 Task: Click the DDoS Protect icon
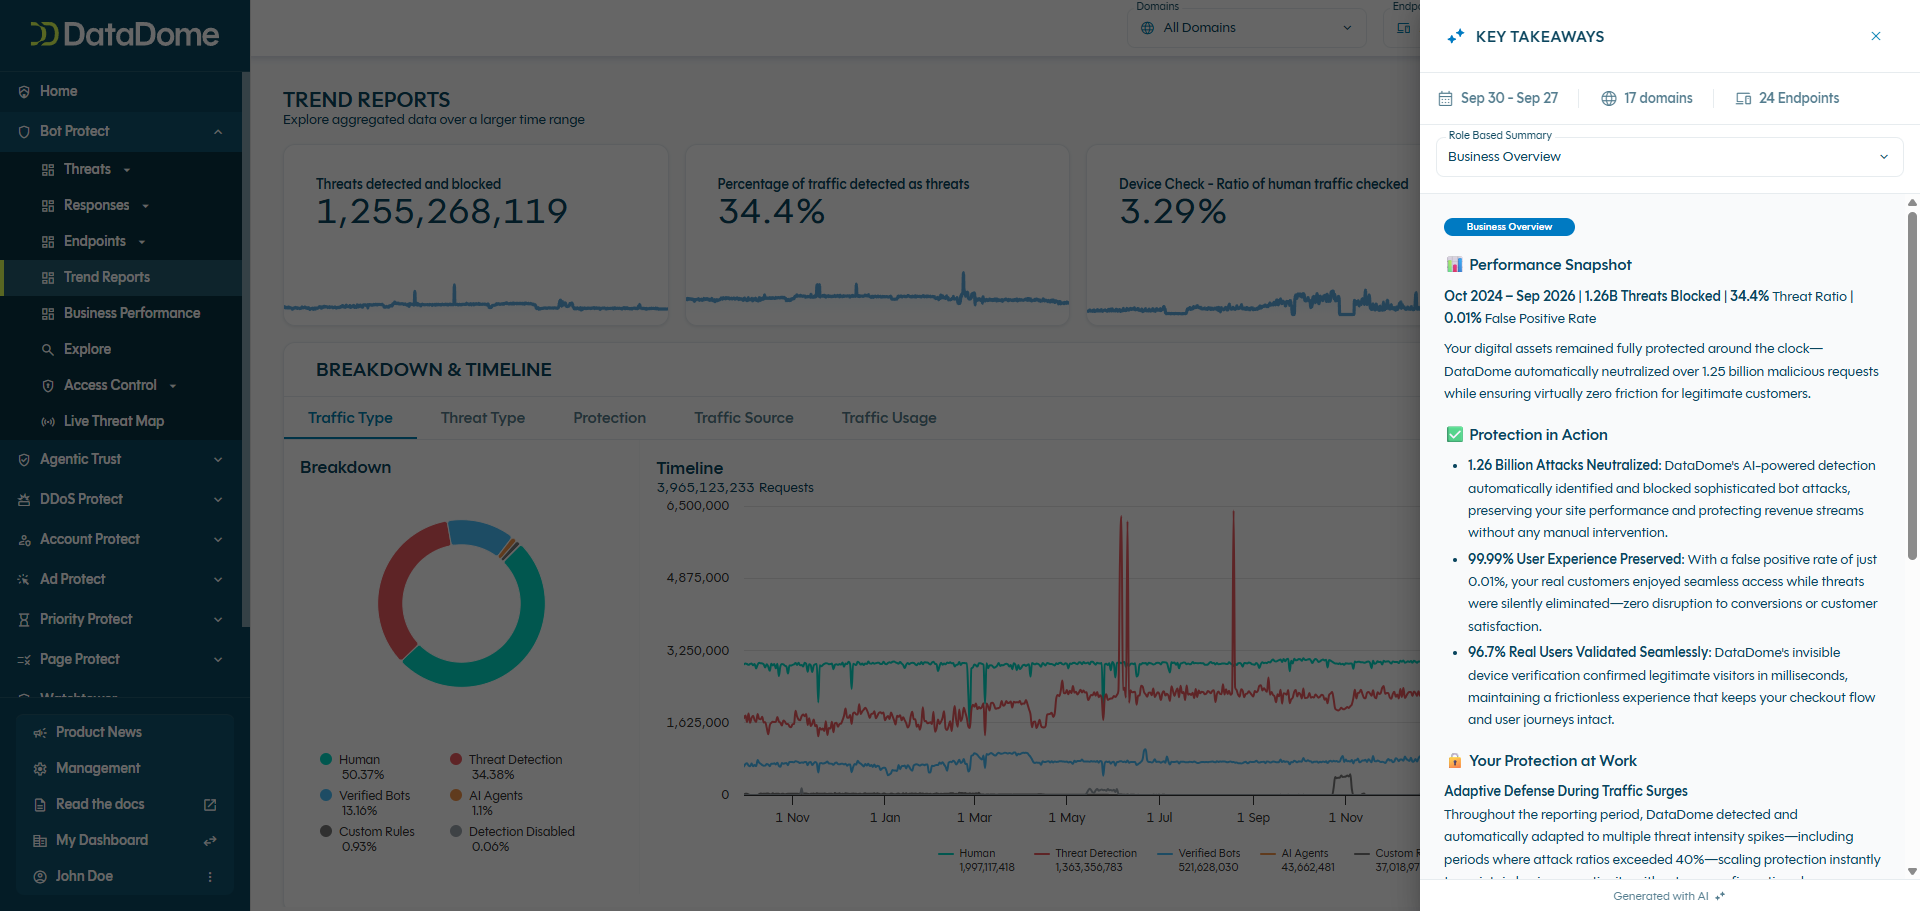pos(24,500)
